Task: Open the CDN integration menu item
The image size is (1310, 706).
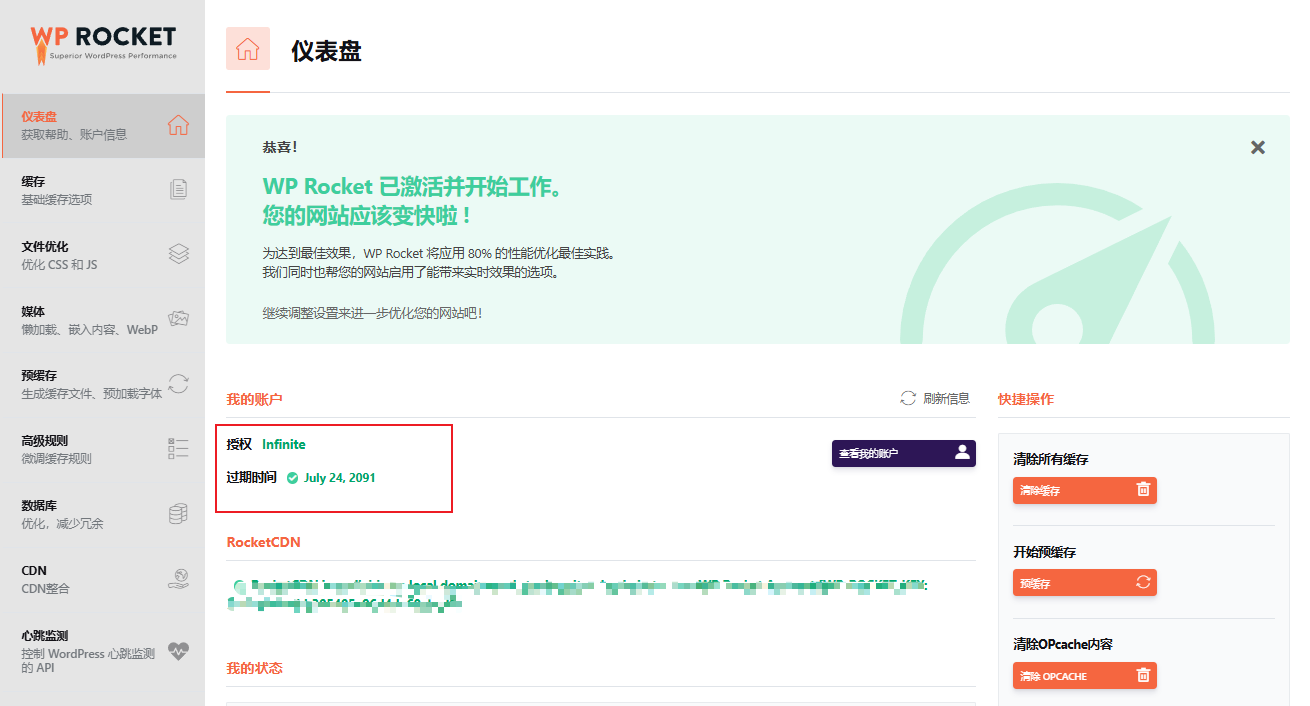Action: [x=102, y=579]
